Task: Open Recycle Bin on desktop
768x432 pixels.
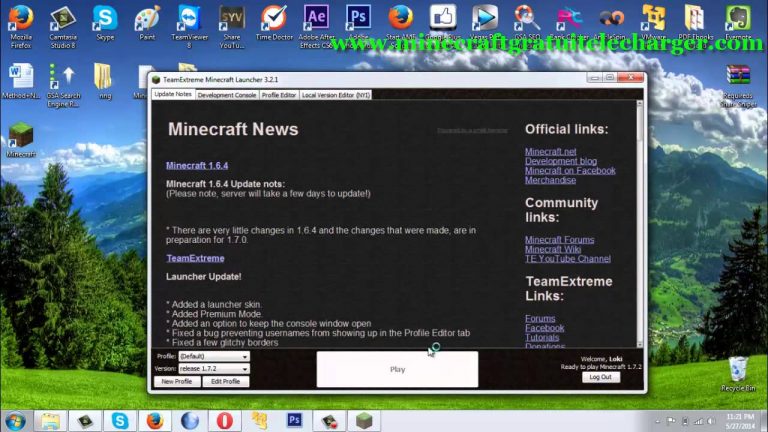Action: [x=738, y=373]
